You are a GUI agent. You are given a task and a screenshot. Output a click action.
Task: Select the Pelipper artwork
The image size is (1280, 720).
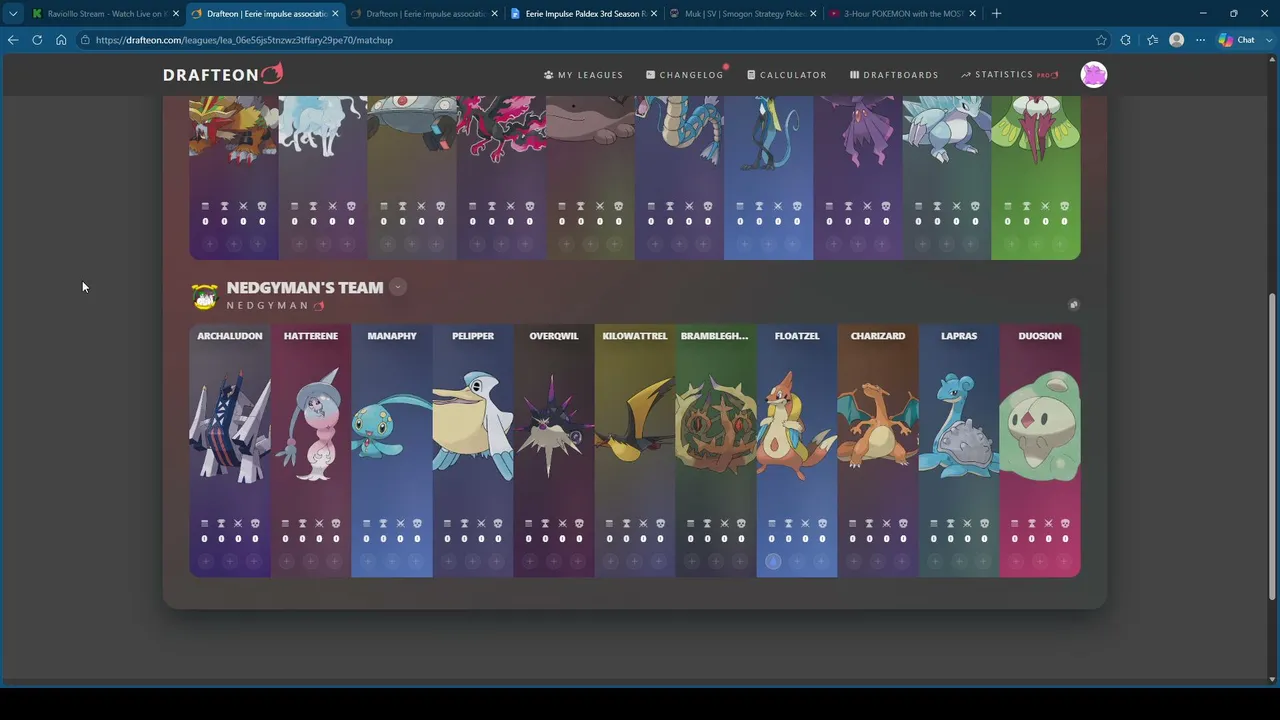click(x=473, y=428)
